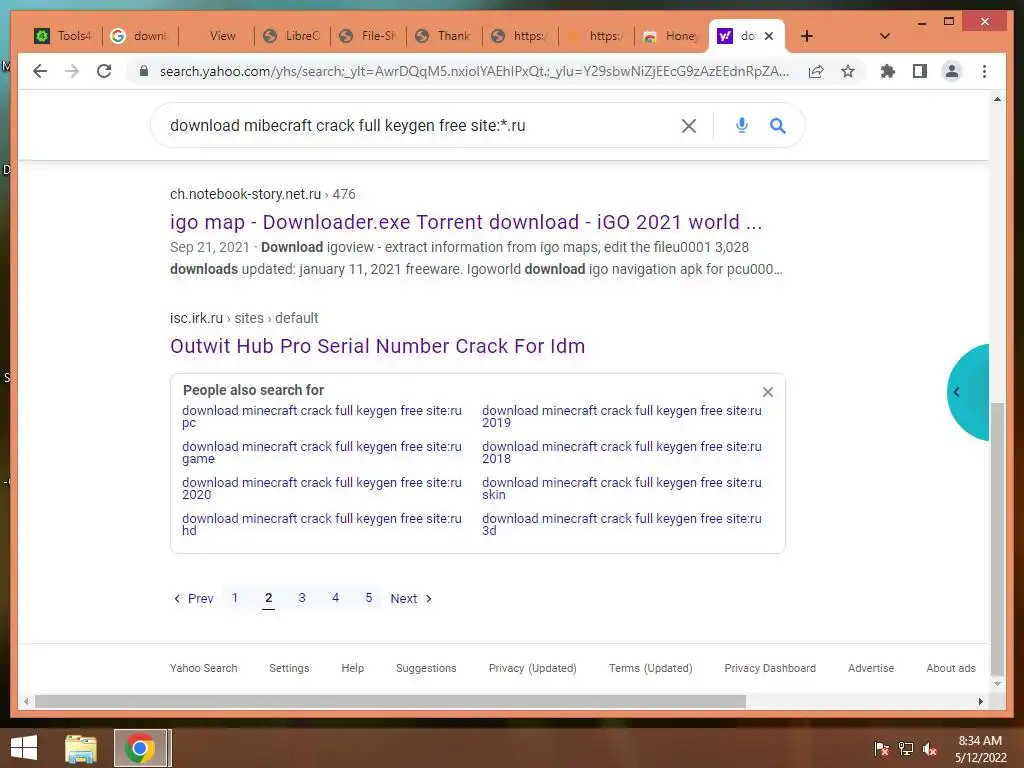Click the forward navigation arrow

coord(72,71)
